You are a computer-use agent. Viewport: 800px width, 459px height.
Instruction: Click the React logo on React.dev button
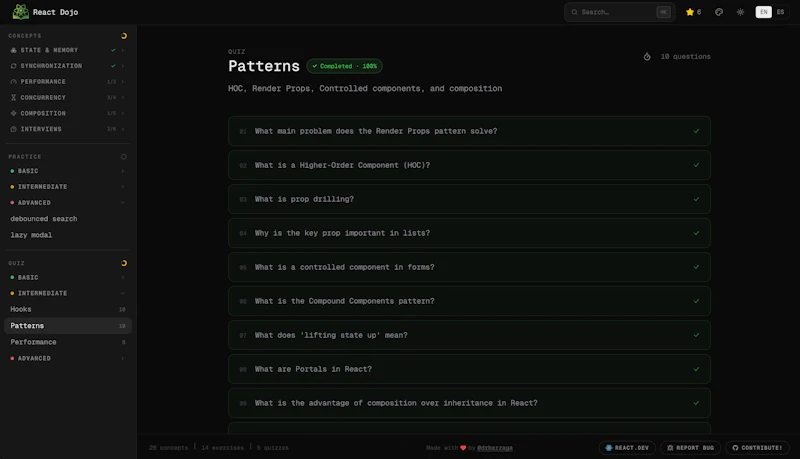(x=609, y=448)
